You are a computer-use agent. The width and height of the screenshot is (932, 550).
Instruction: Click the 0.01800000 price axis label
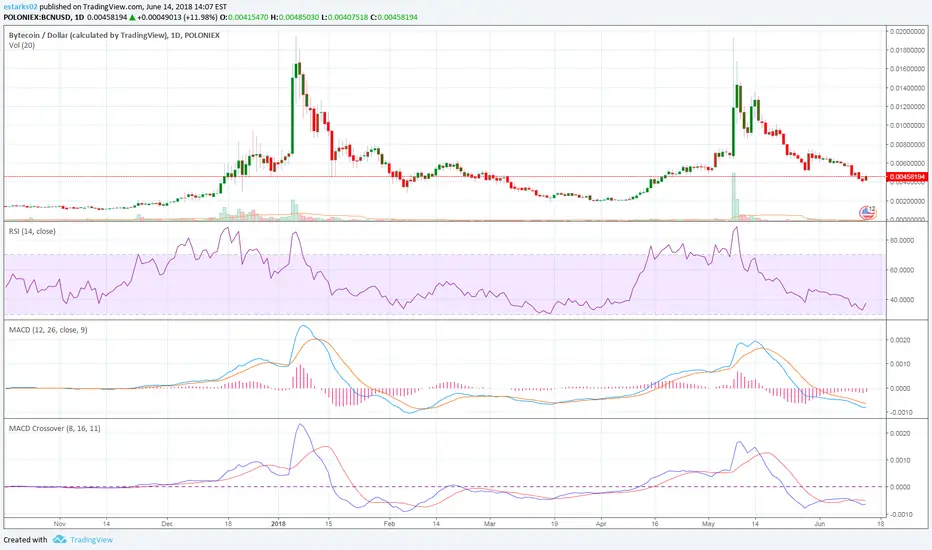click(x=907, y=51)
